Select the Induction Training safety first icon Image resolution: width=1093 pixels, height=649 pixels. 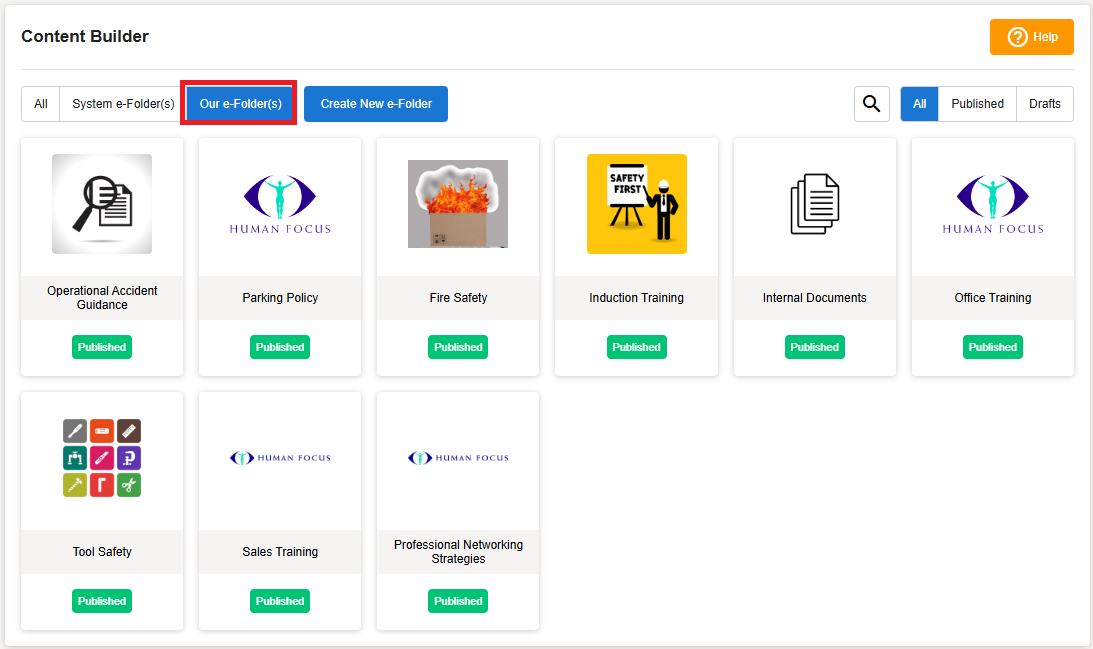pyautogui.click(x=636, y=204)
